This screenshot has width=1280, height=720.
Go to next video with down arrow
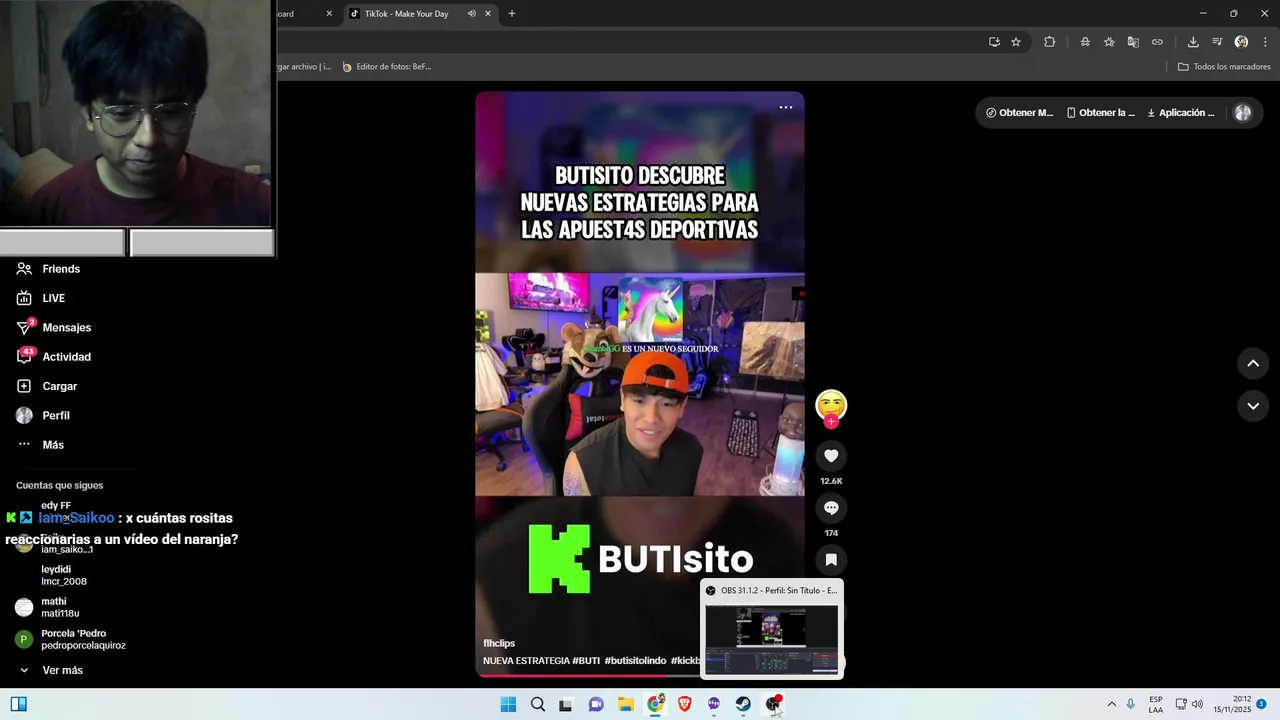click(x=1253, y=406)
